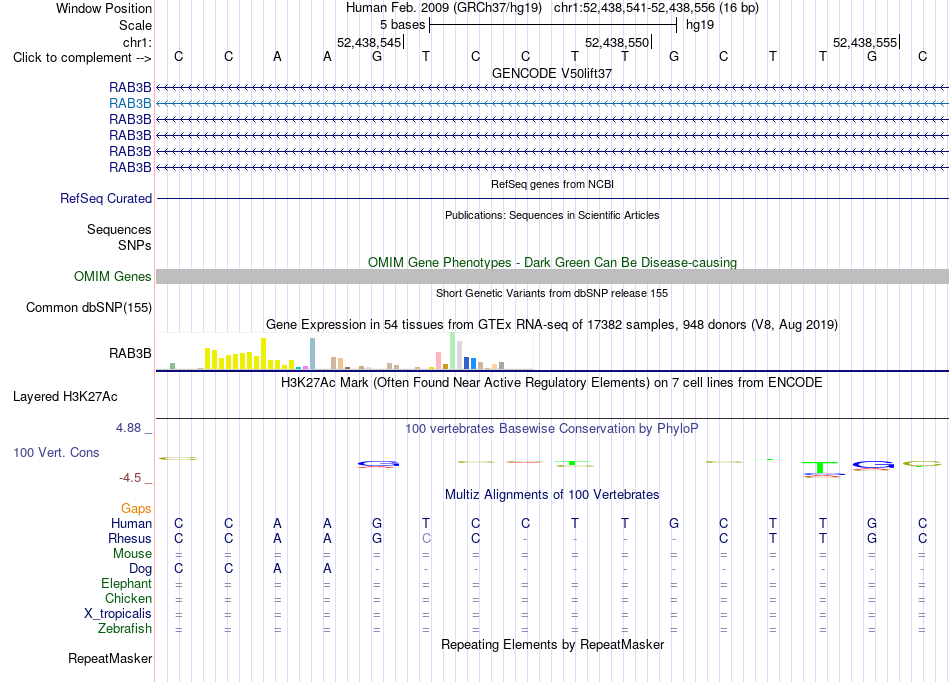Click the 52,438,550 ruler position marker

(x=617, y=42)
